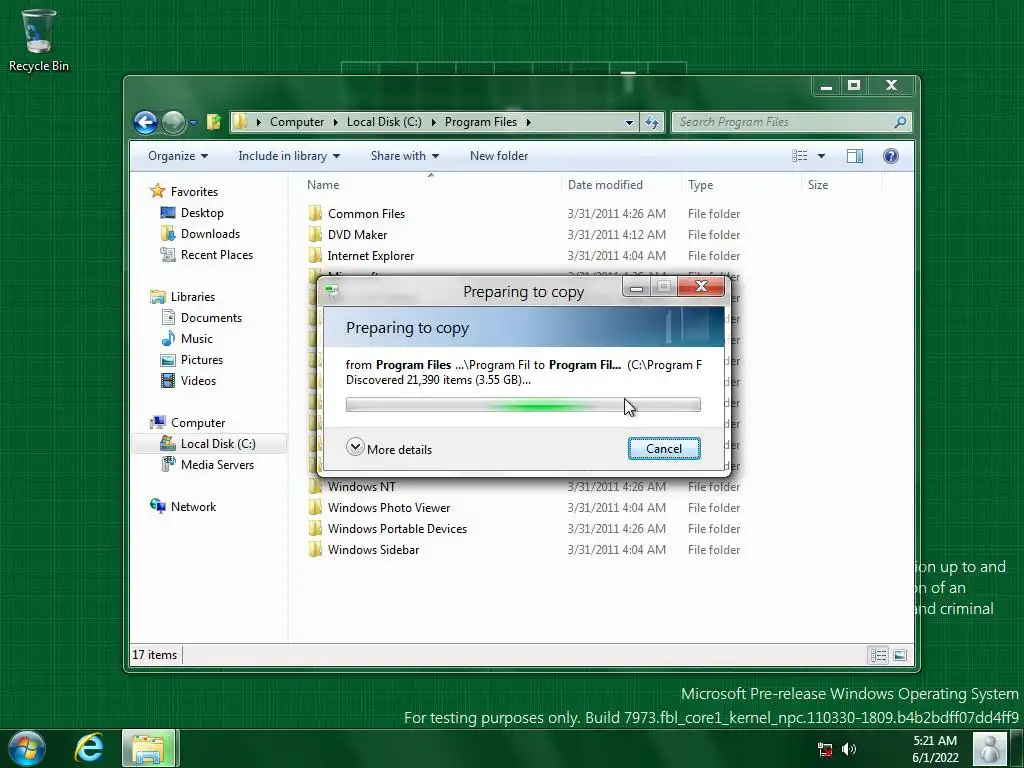
Task: Open the Start menu orb
Action: click(x=27, y=748)
